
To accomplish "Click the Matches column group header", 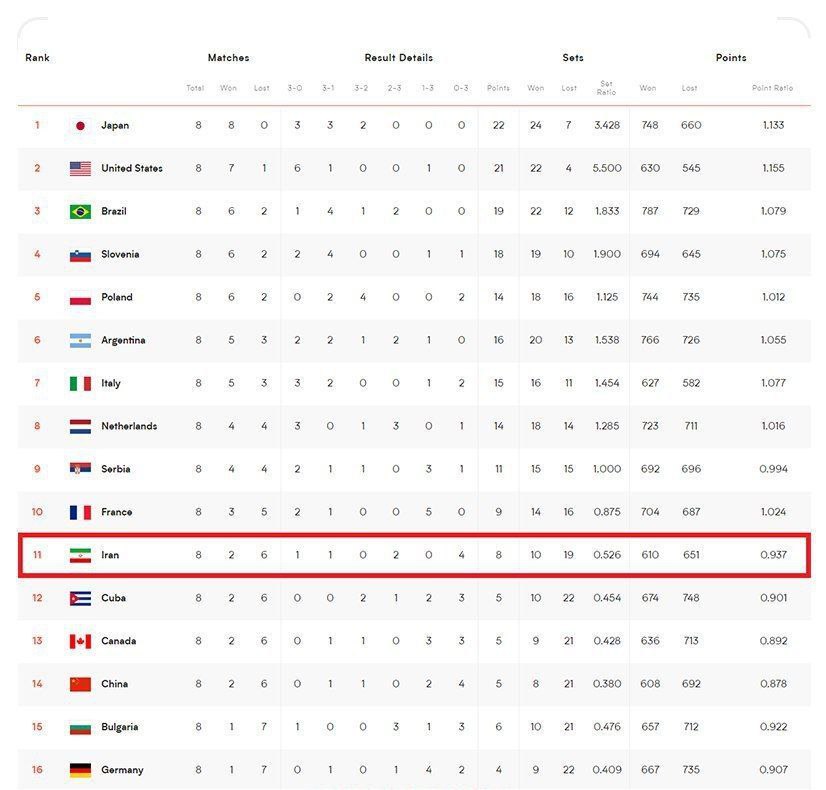I will pyautogui.click(x=228, y=58).
